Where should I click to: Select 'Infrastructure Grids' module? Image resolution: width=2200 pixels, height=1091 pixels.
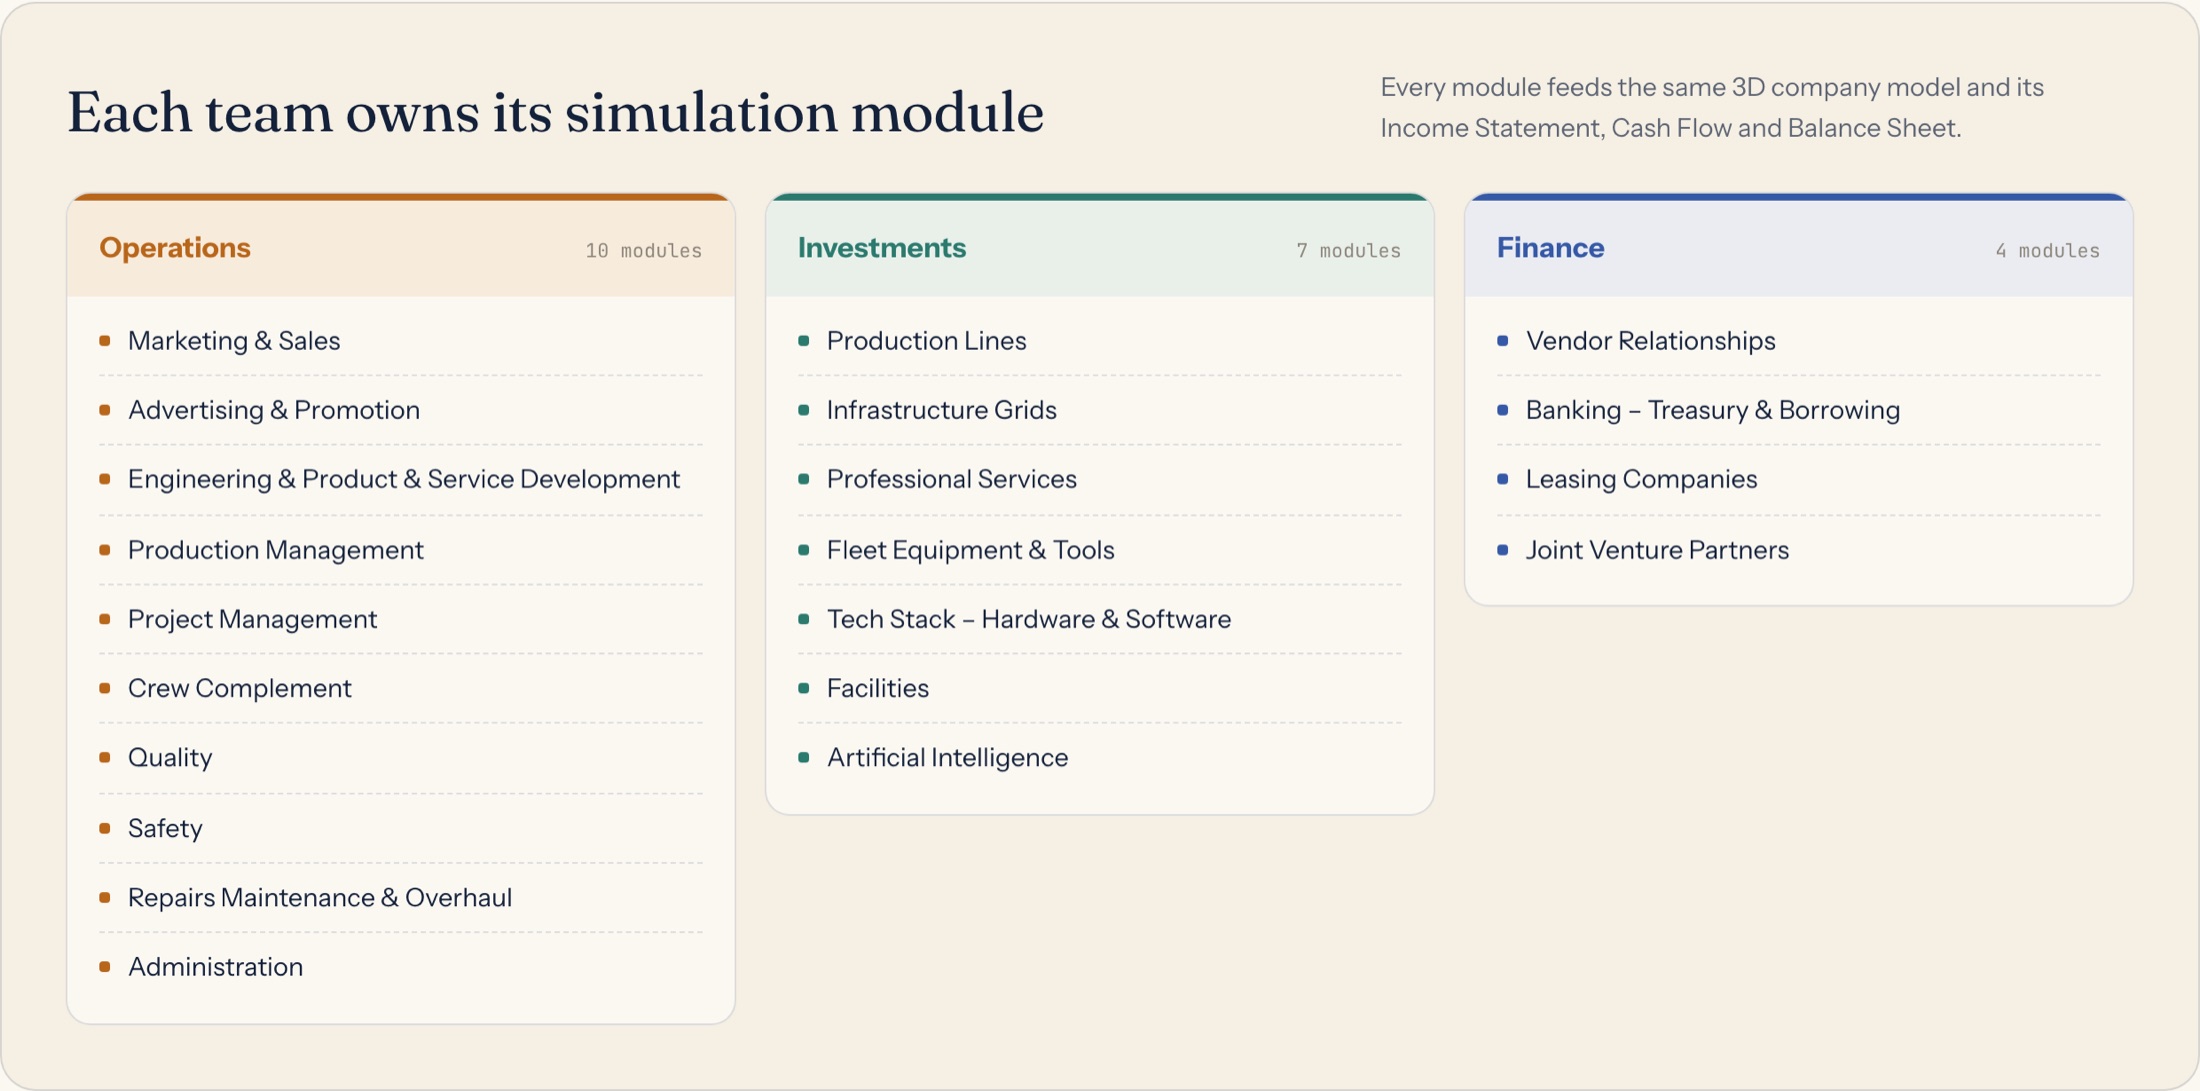[1099, 409]
